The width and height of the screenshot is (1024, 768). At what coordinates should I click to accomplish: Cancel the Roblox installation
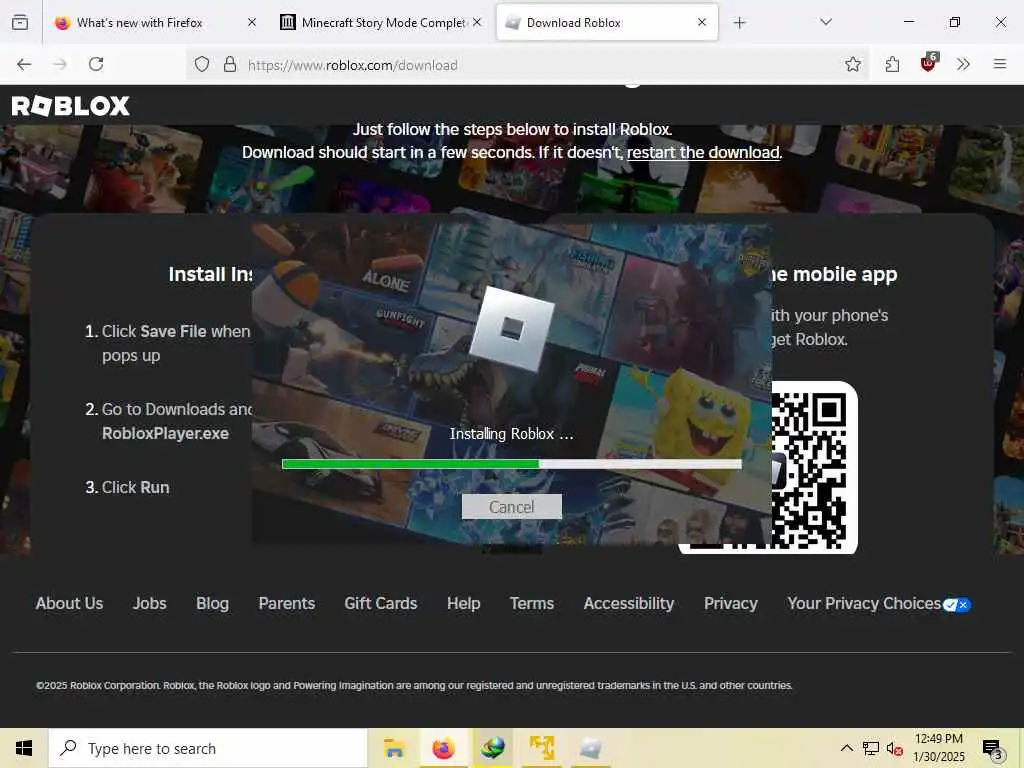click(x=511, y=507)
